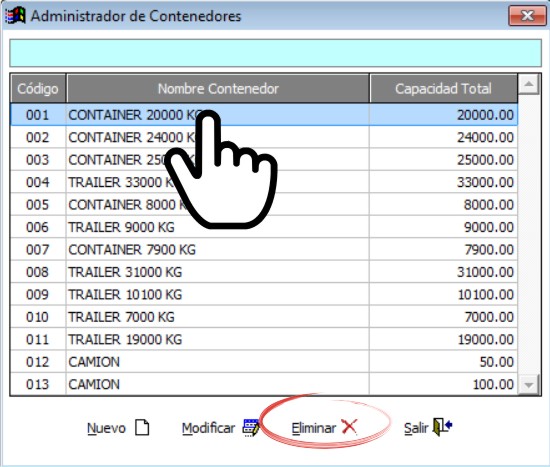Click the scrollbar up arrow
The width and height of the screenshot is (550, 467).
point(529,84)
